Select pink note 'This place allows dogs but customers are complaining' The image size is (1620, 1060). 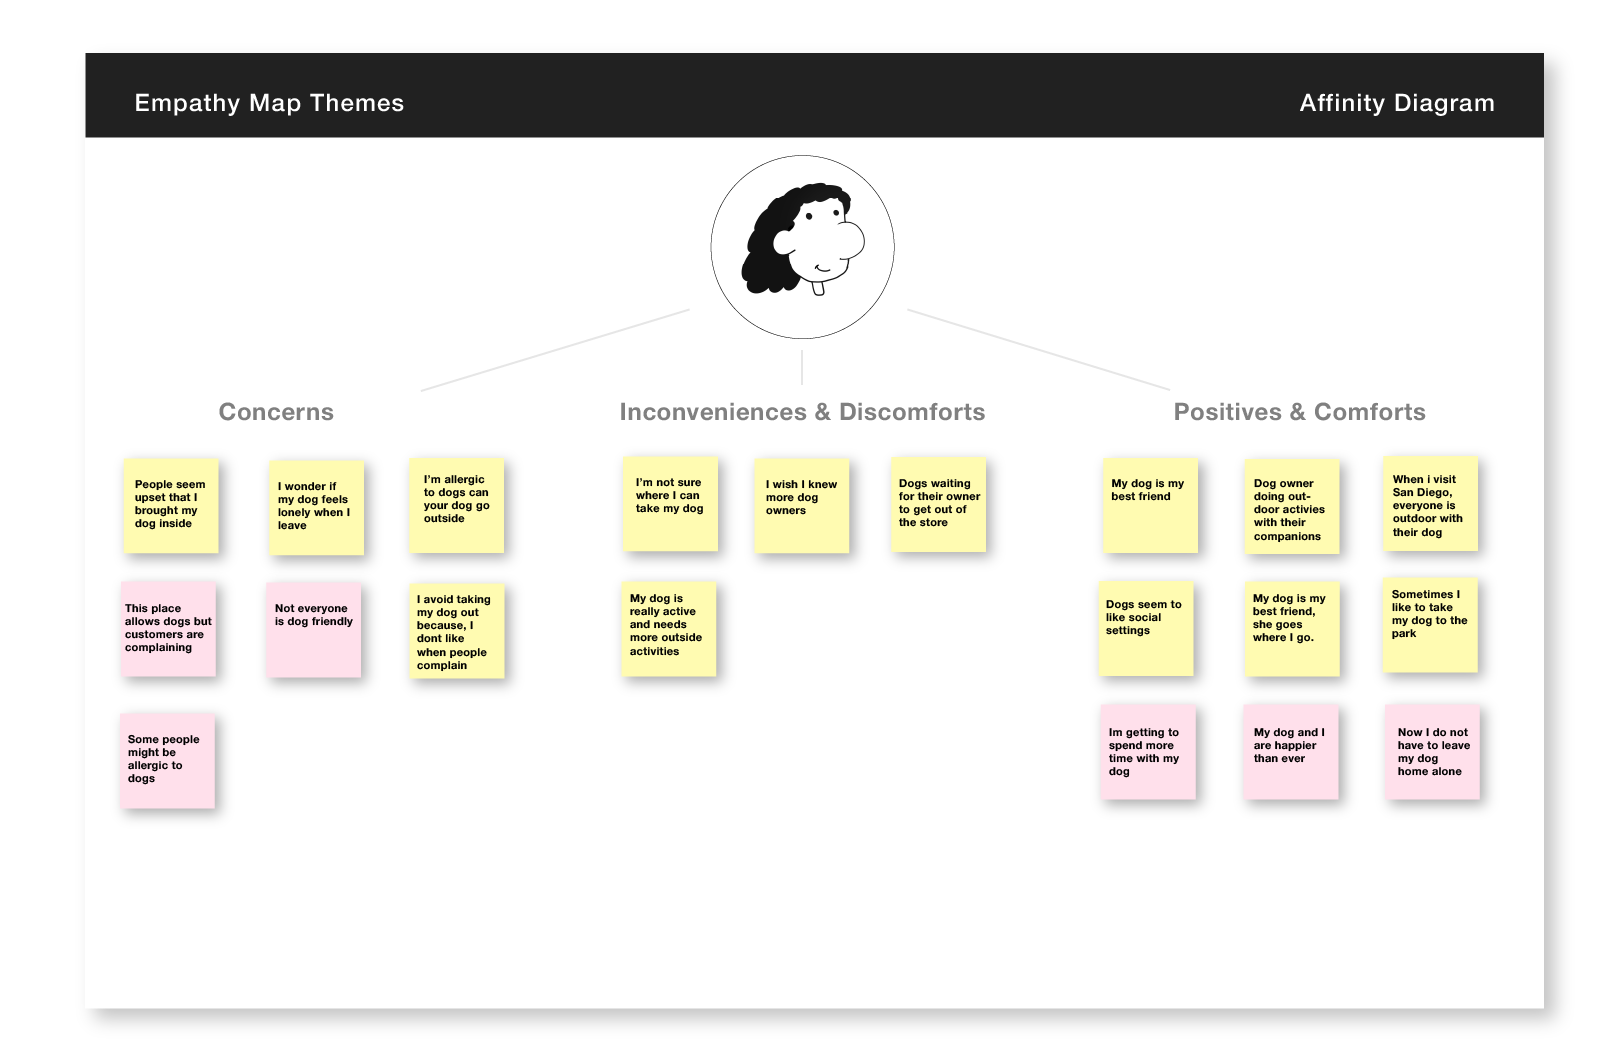[x=169, y=629]
